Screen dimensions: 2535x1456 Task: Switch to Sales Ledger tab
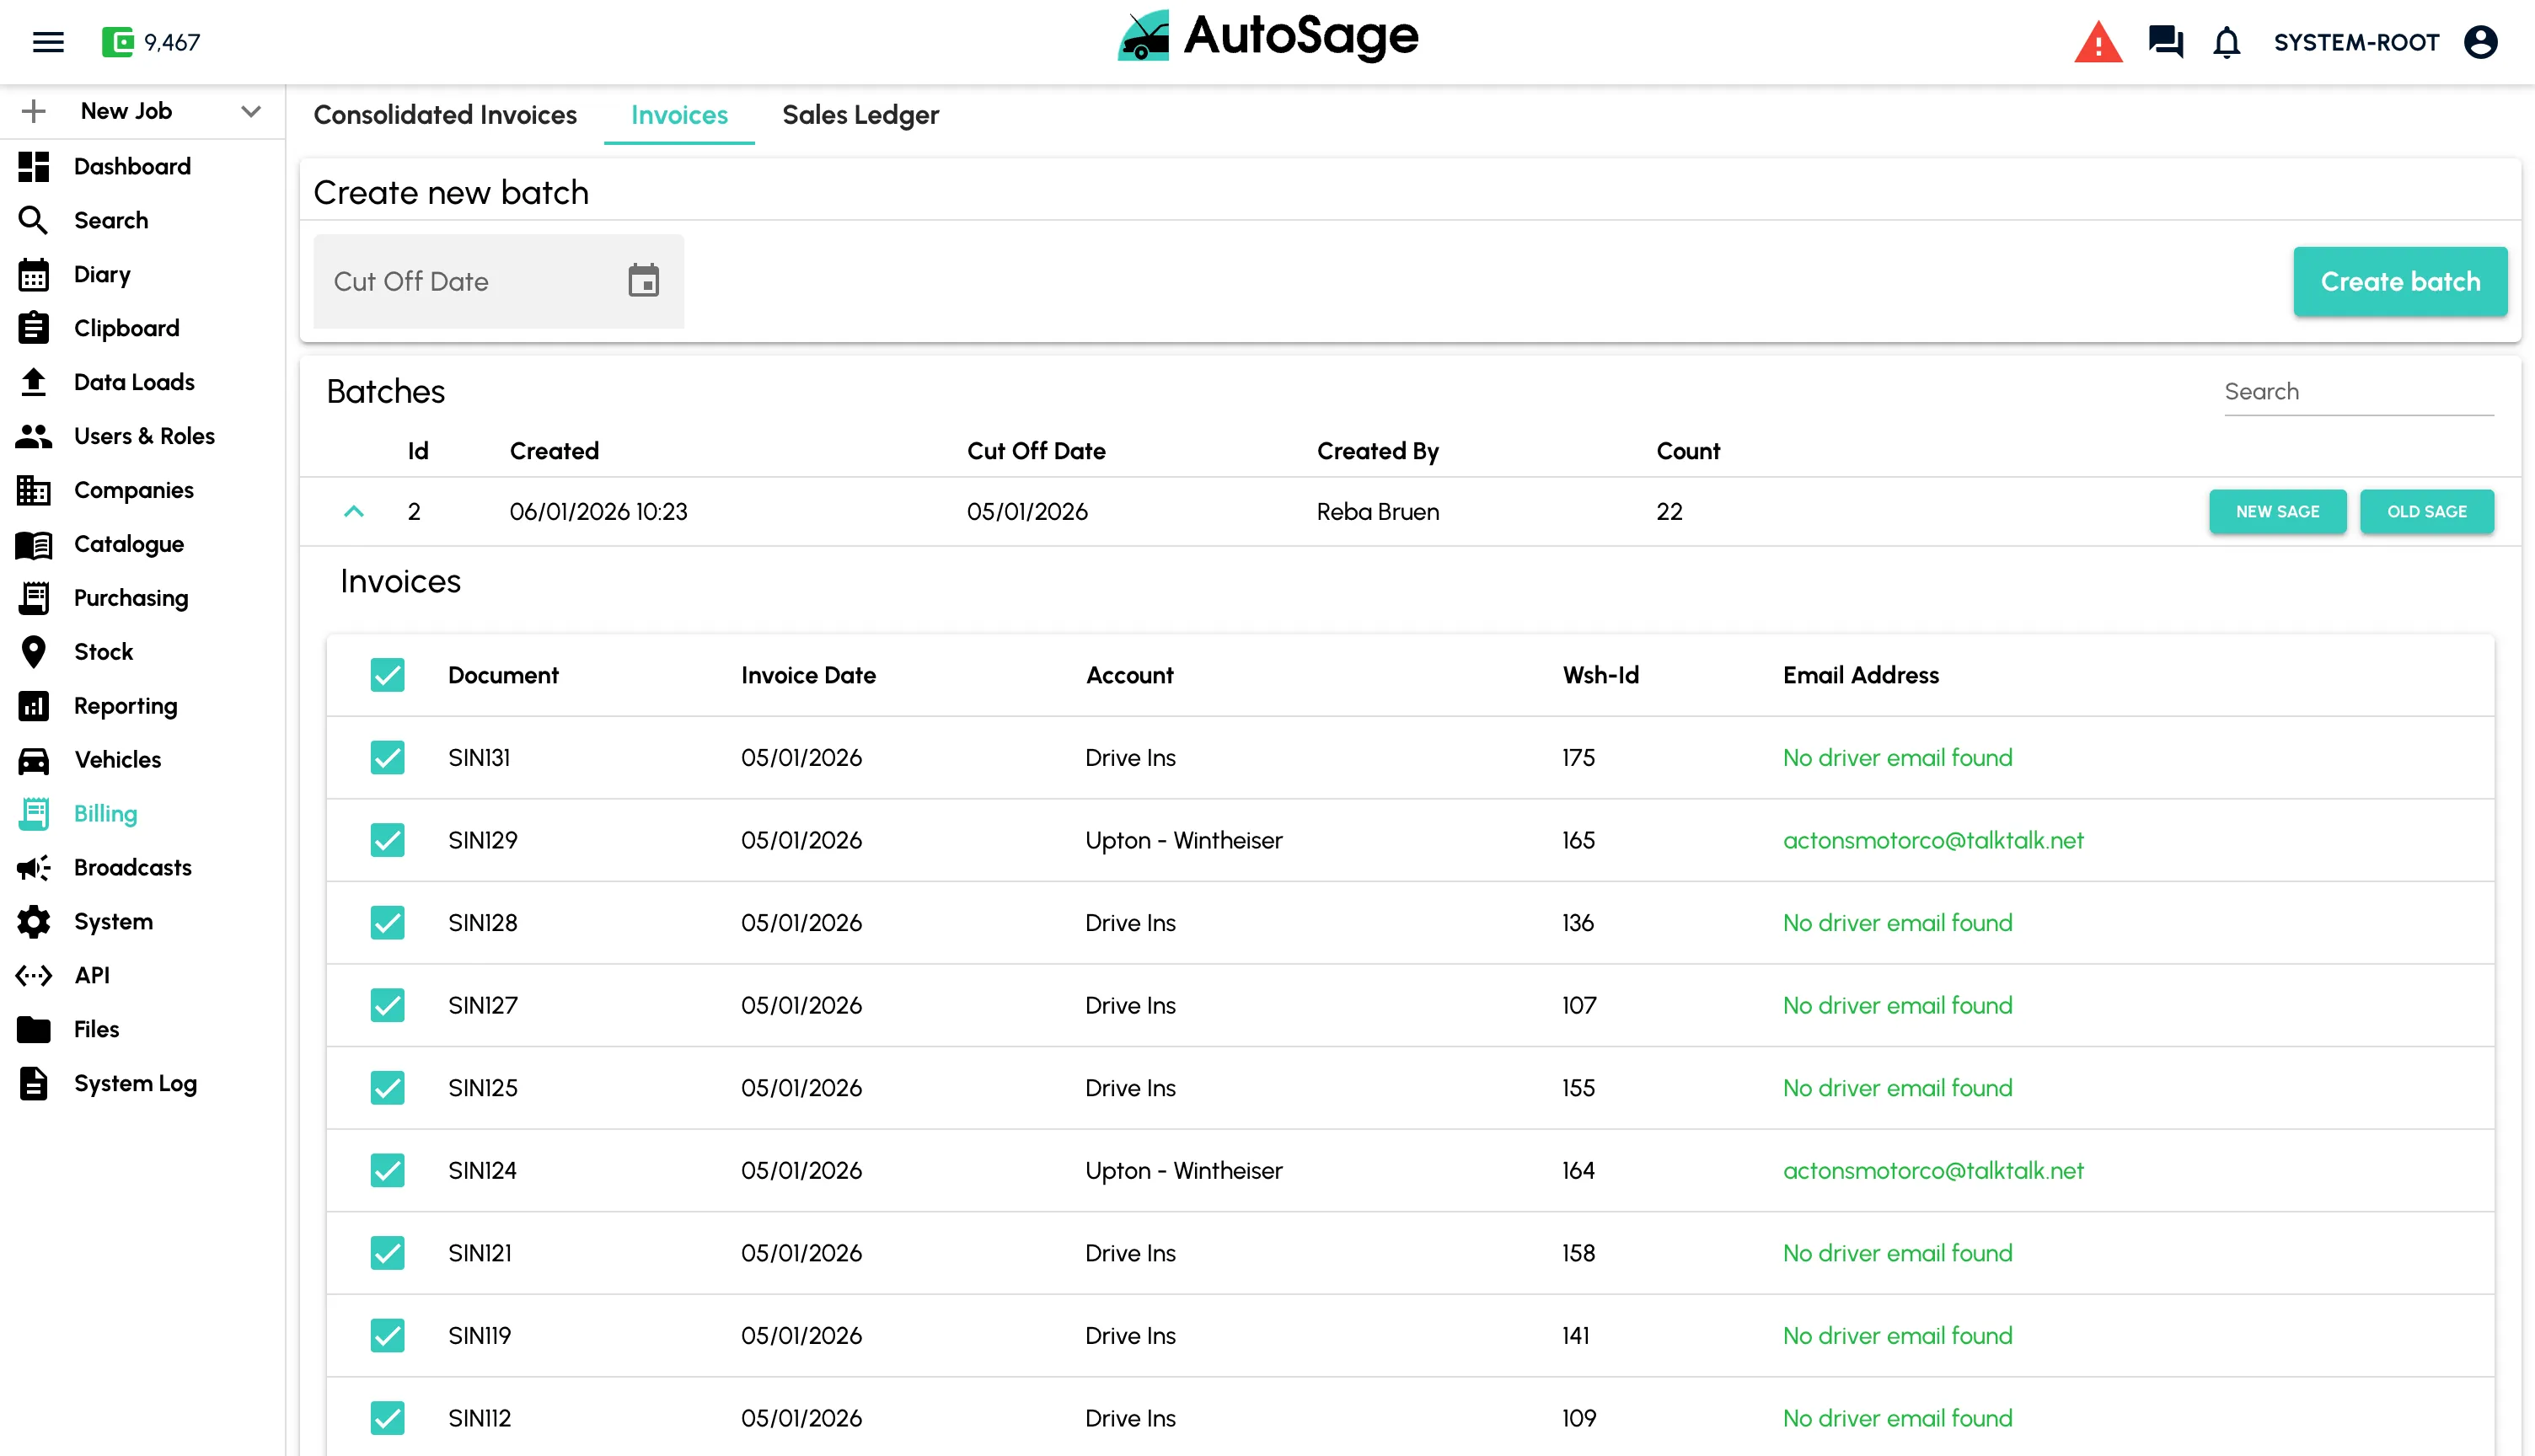coord(860,115)
